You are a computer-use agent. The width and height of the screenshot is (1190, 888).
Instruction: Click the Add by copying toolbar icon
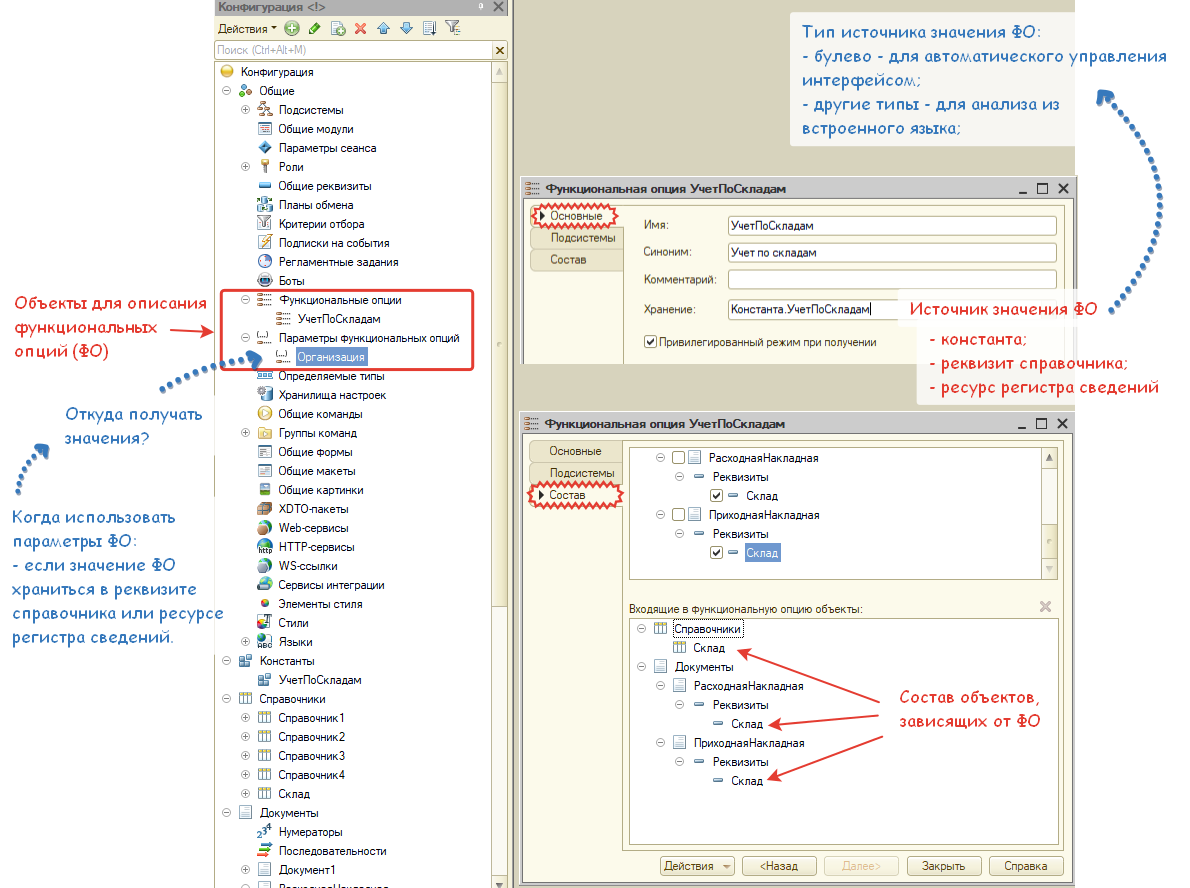(x=338, y=29)
